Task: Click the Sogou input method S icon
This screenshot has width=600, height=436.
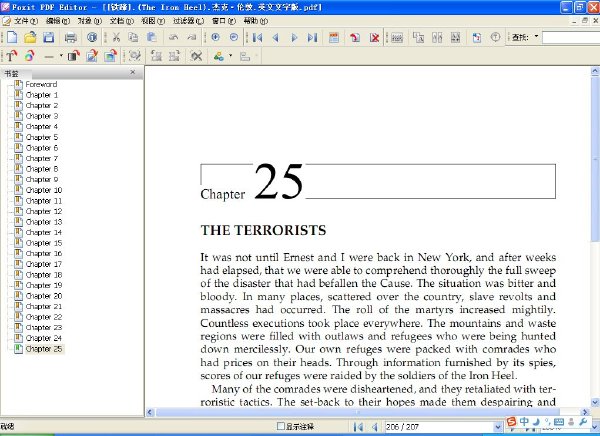Action: pyautogui.click(x=511, y=421)
